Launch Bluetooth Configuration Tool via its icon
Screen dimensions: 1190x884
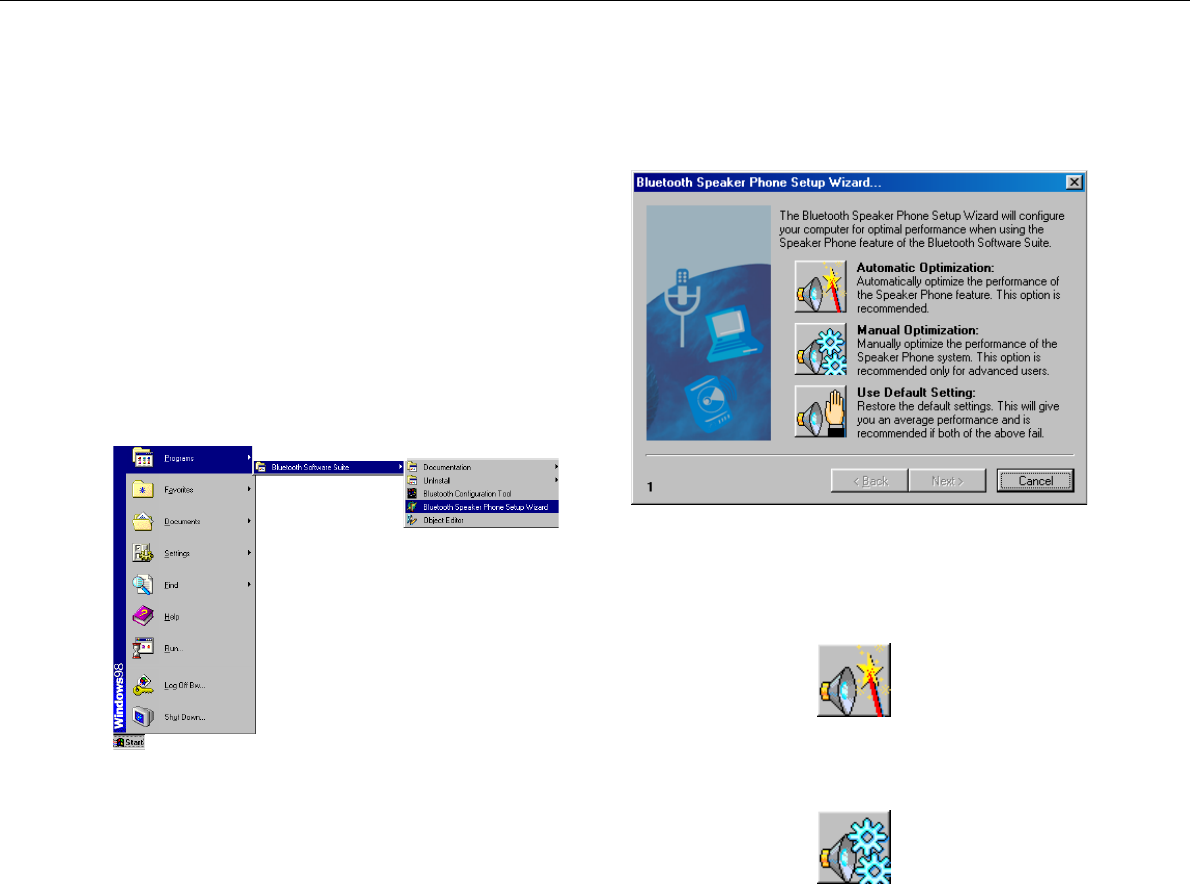click(412, 493)
